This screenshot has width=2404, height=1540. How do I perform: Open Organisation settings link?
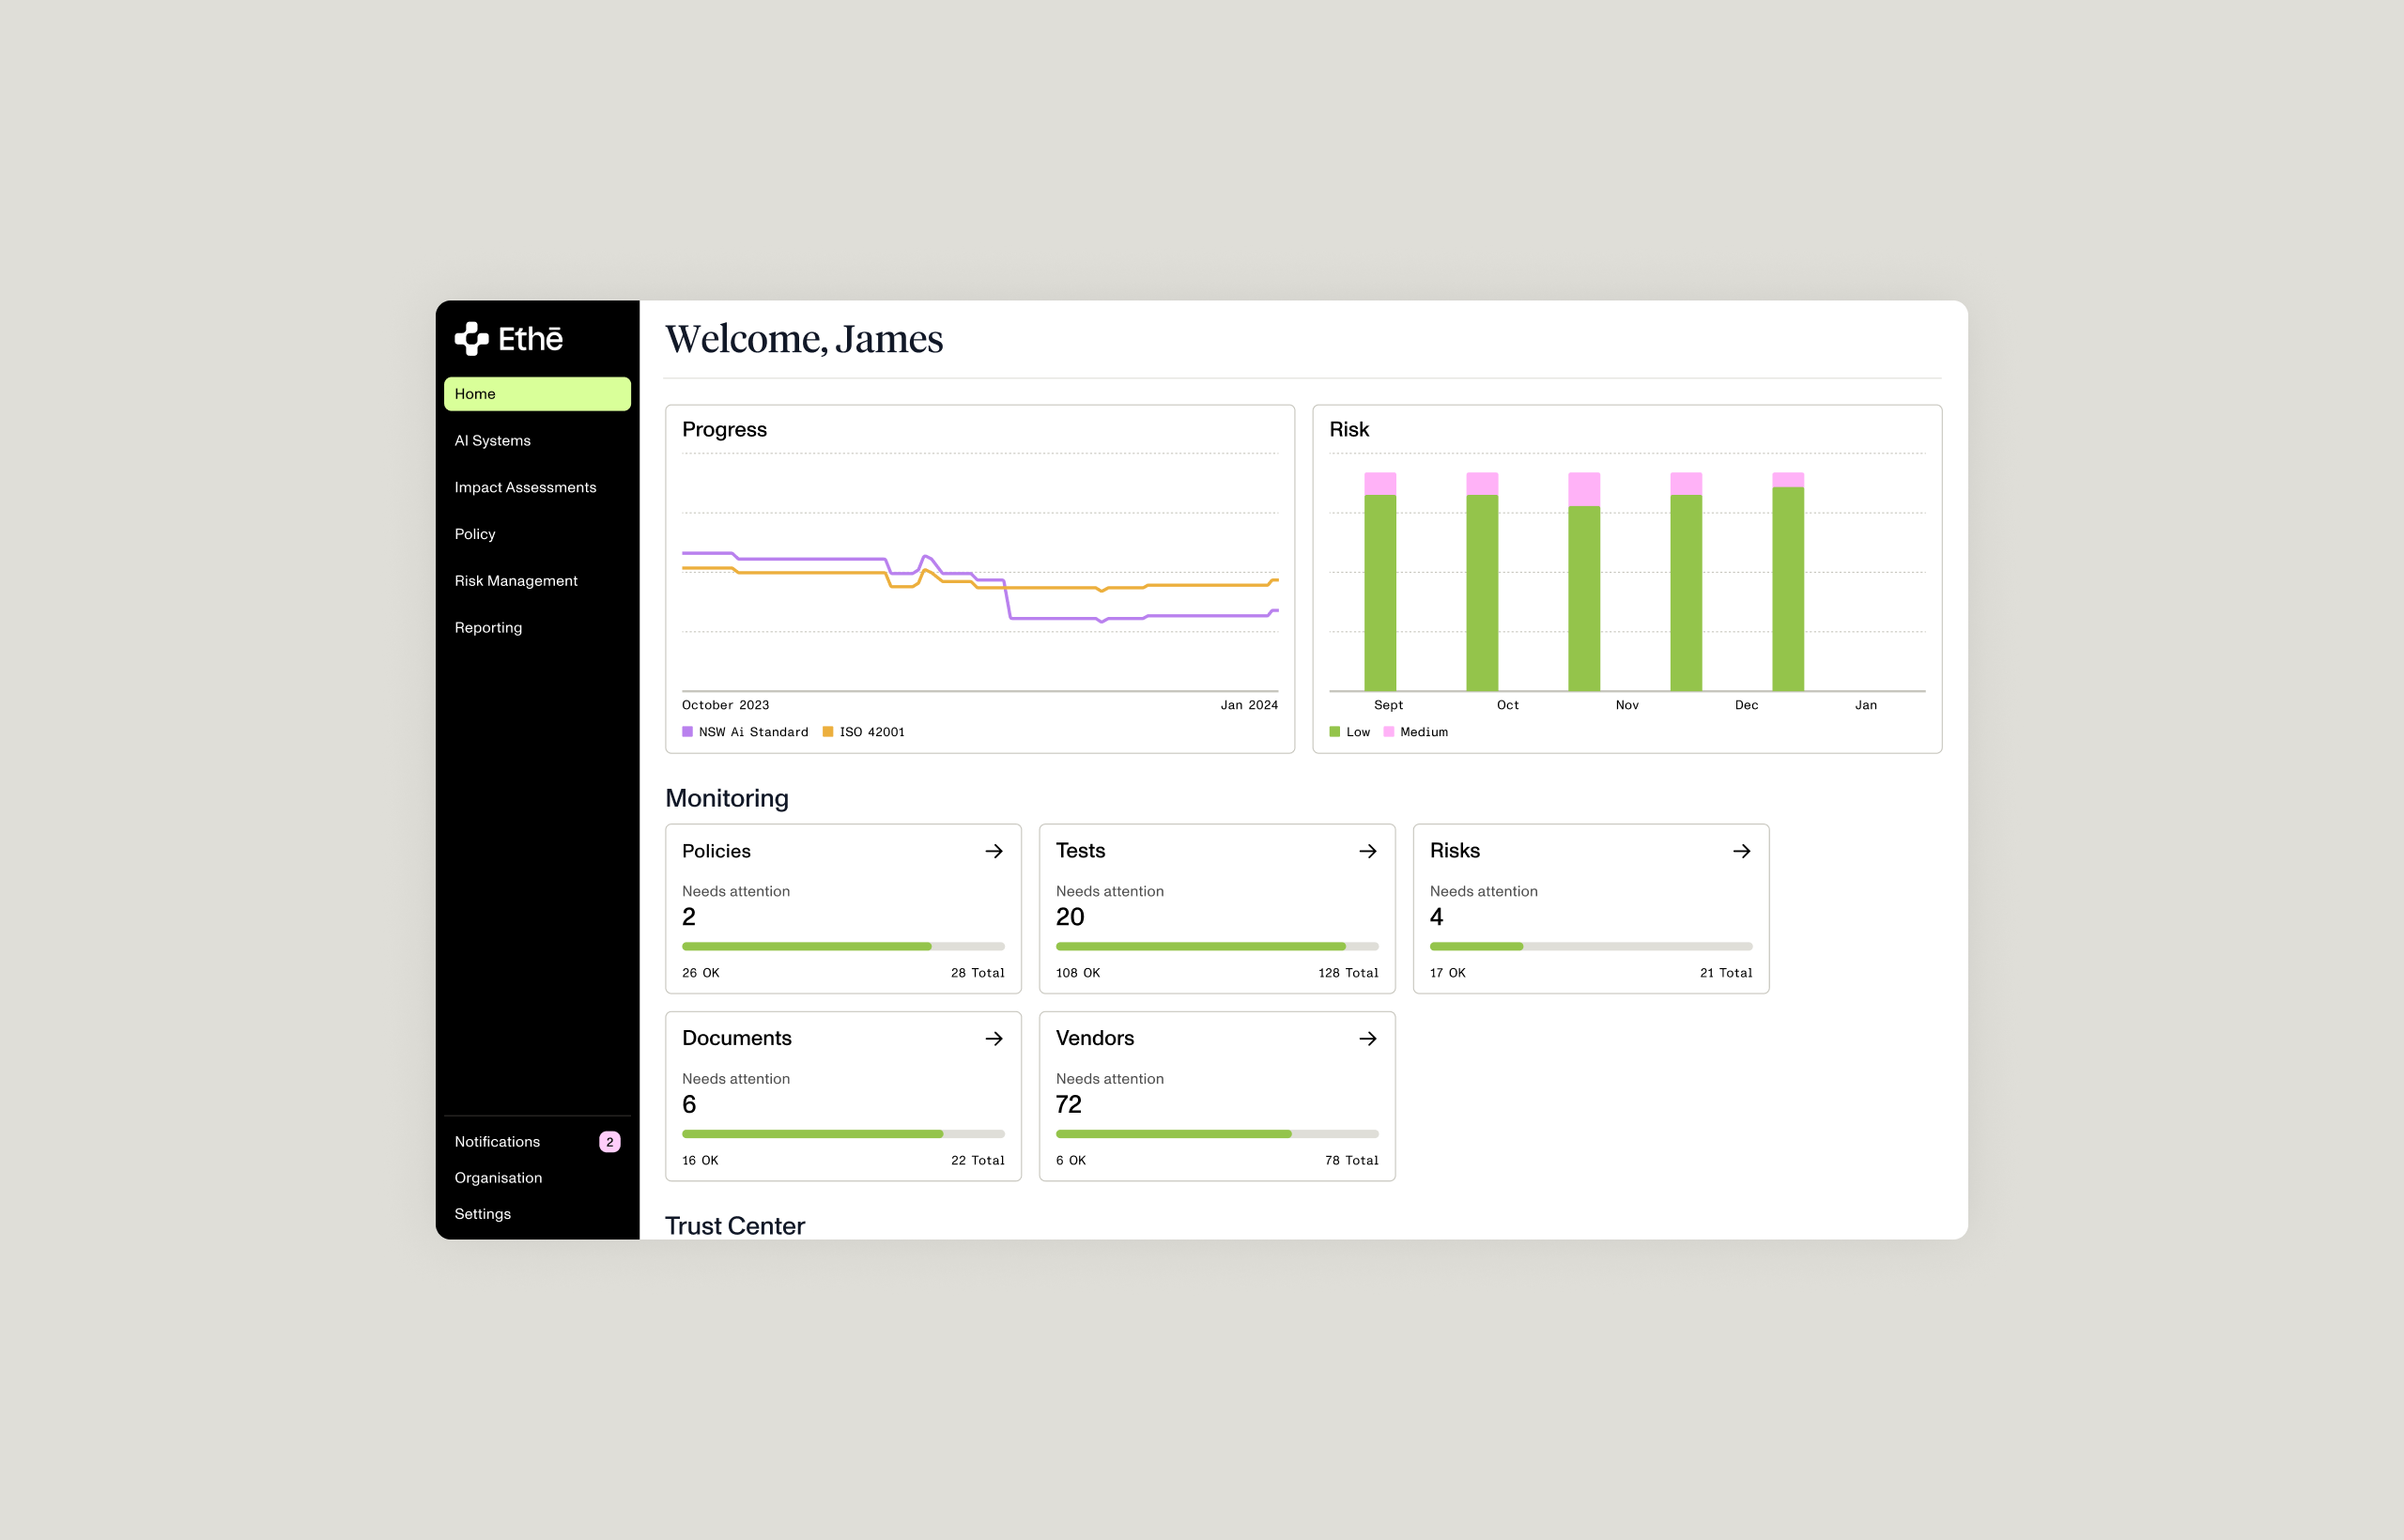pyautogui.click(x=498, y=1178)
